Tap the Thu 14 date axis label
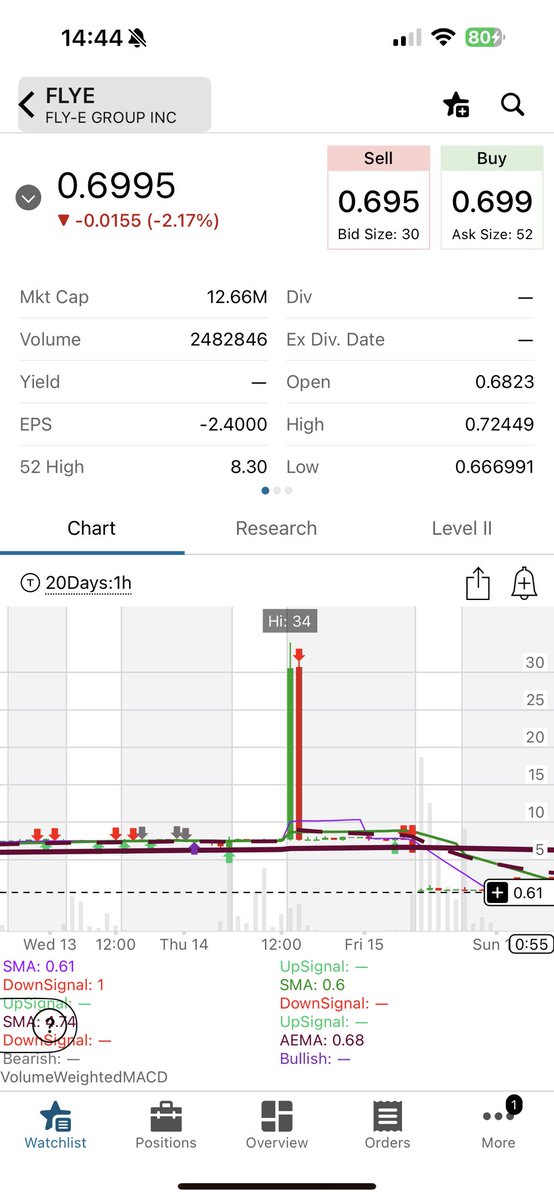 (184, 944)
